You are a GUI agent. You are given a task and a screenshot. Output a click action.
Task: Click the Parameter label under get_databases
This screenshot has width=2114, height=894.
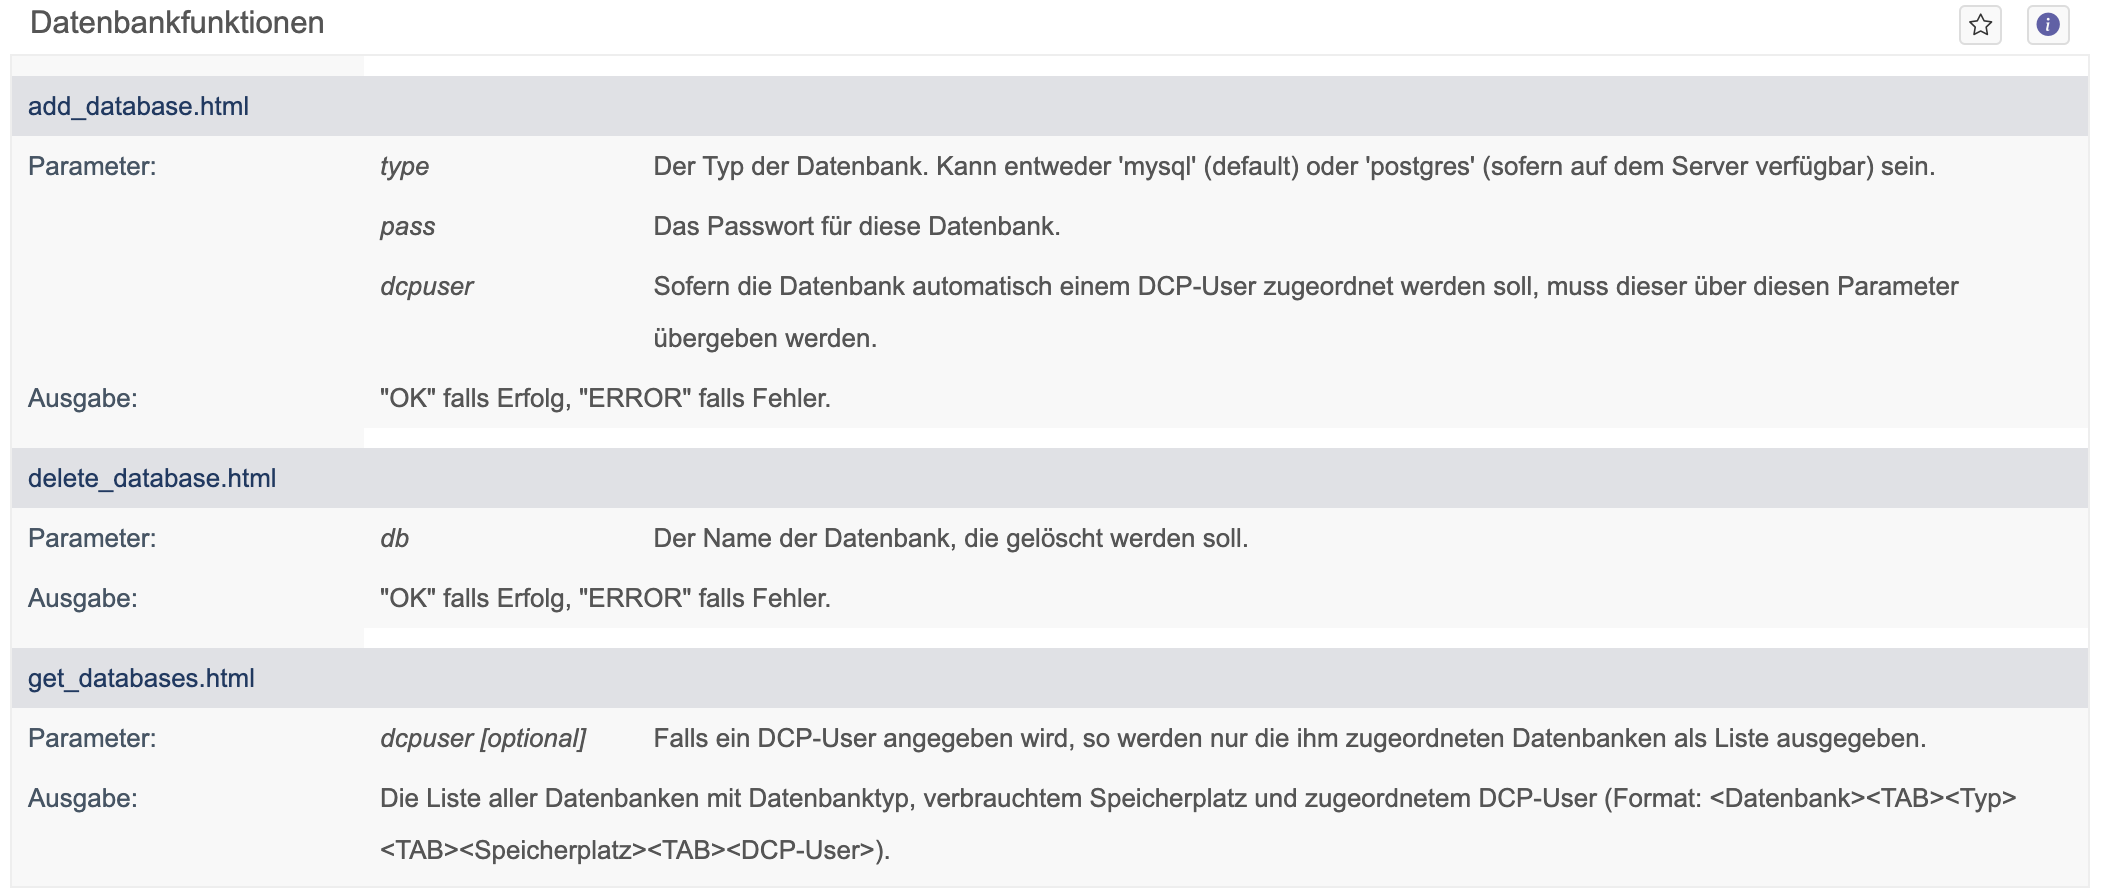click(92, 738)
